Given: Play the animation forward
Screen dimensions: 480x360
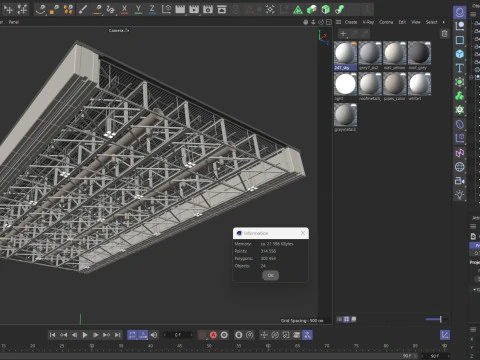Looking at the screenshot, I should tap(85, 335).
